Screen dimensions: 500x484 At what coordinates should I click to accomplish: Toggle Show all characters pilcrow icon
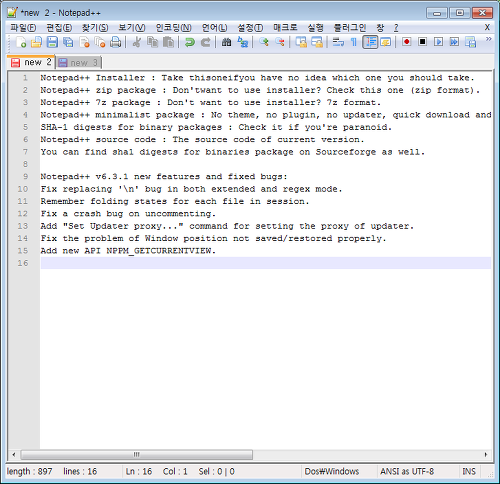click(x=354, y=42)
